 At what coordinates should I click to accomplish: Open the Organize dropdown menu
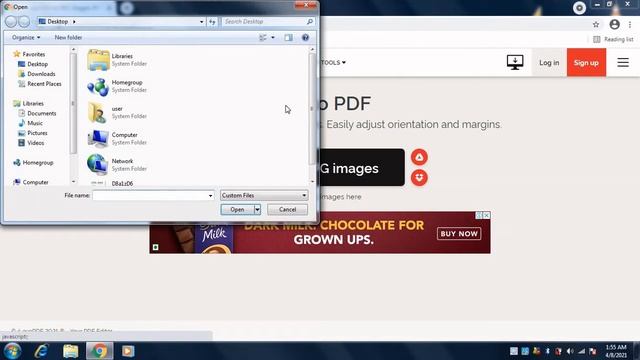pyautogui.click(x=26, y=38)
